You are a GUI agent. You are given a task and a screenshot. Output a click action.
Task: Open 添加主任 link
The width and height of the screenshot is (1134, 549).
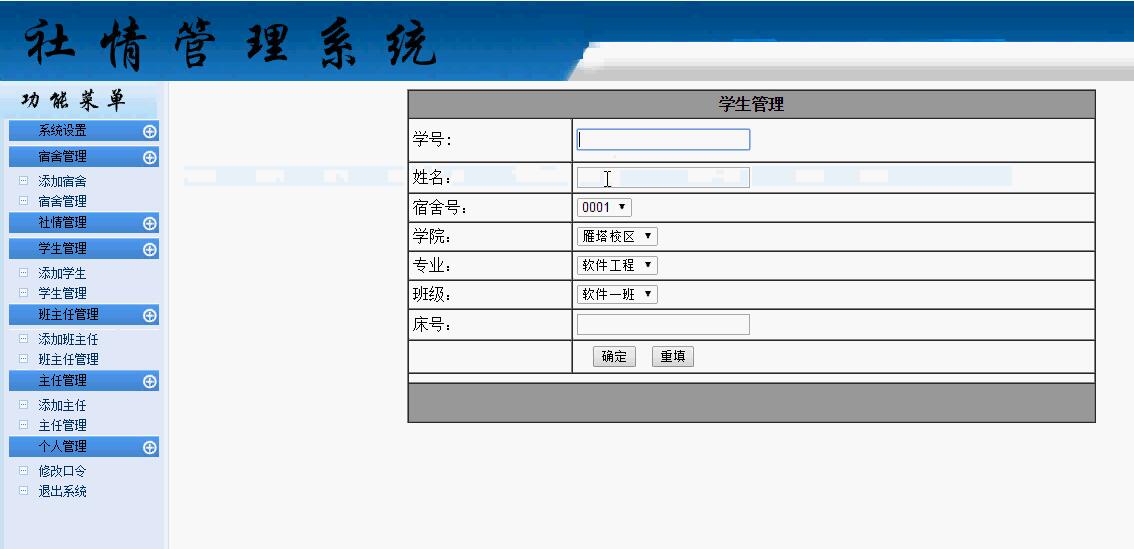(x=62, y=406)
